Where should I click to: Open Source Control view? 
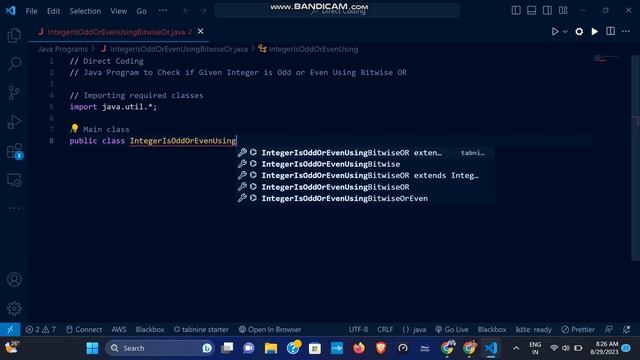tap(14, 93)
